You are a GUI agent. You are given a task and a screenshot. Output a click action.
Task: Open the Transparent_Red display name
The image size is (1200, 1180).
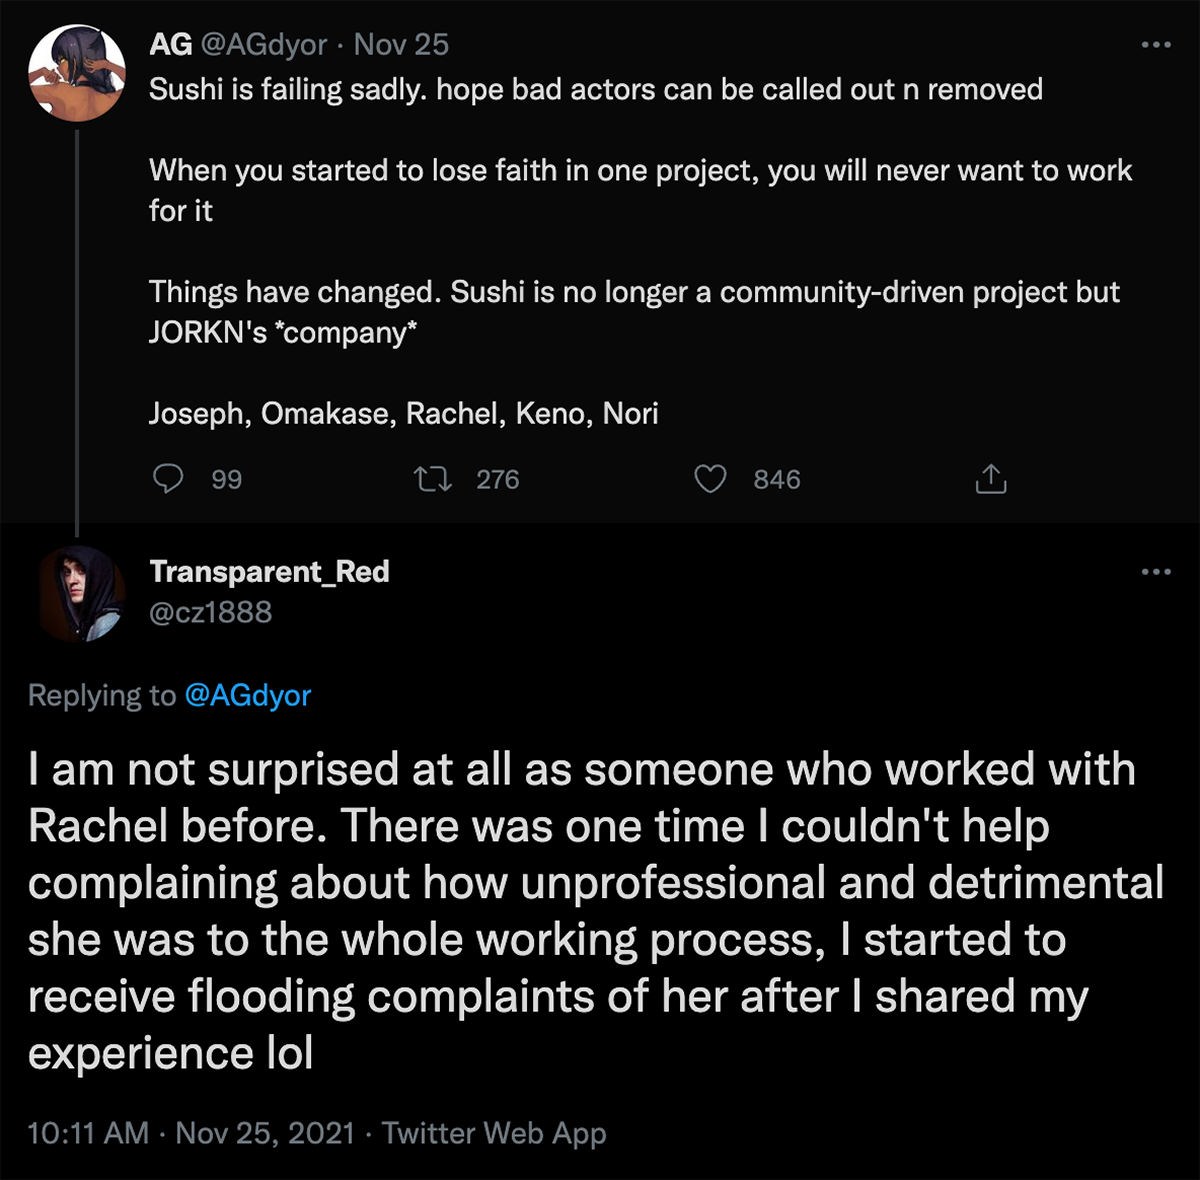click(x=269, y=571)
